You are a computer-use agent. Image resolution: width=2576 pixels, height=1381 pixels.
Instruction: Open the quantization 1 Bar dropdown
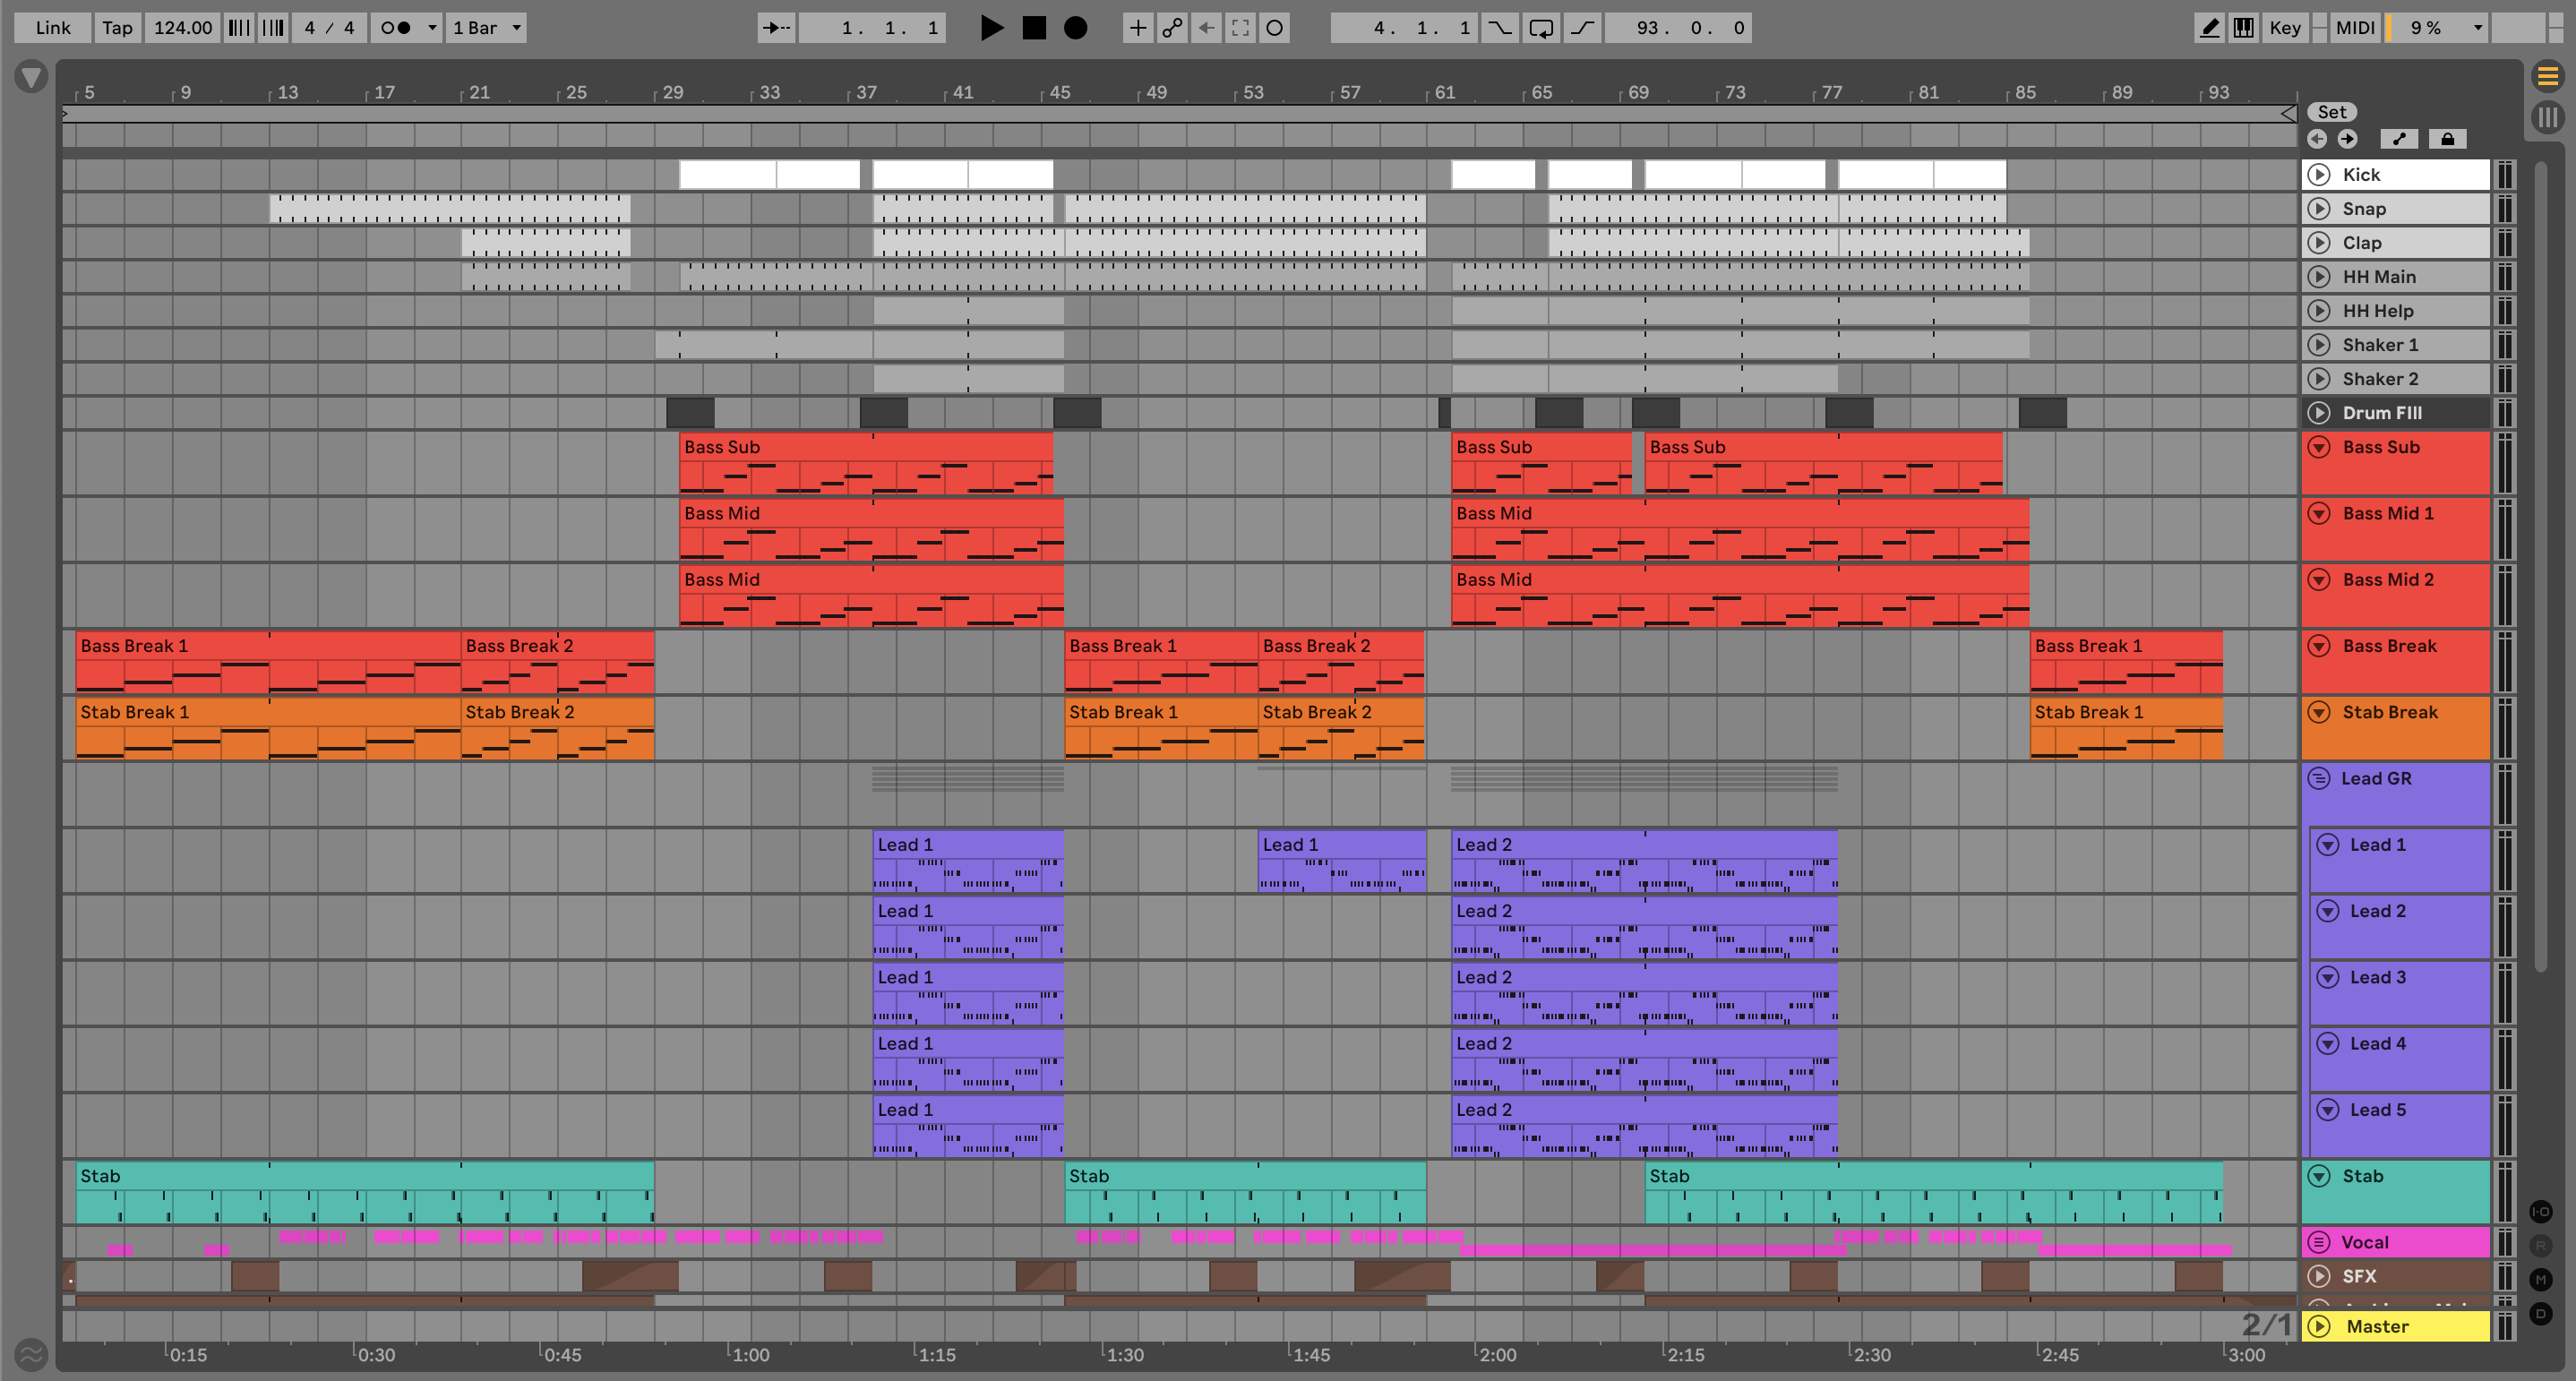tap(487, 28)
